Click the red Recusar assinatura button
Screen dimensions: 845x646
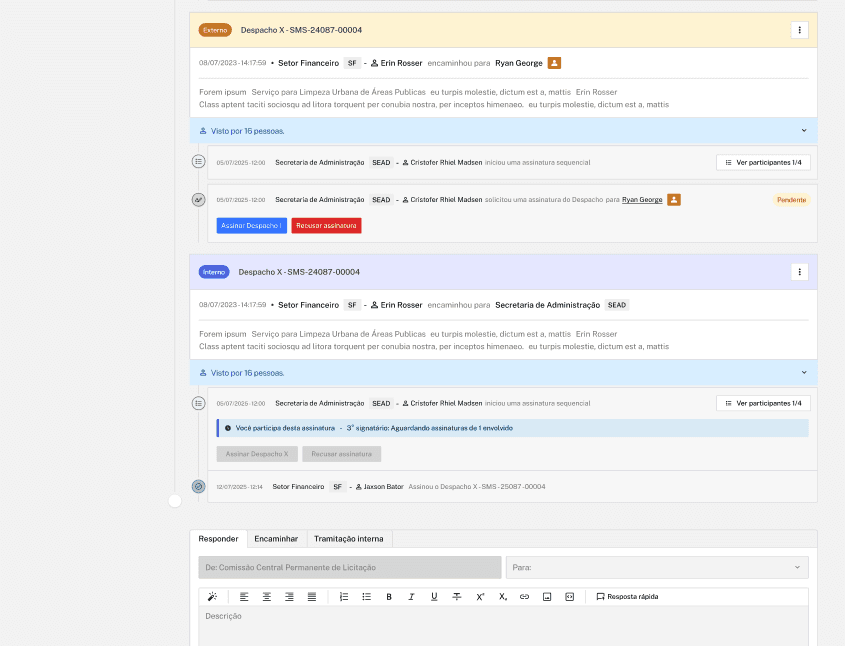pos(326,226)
